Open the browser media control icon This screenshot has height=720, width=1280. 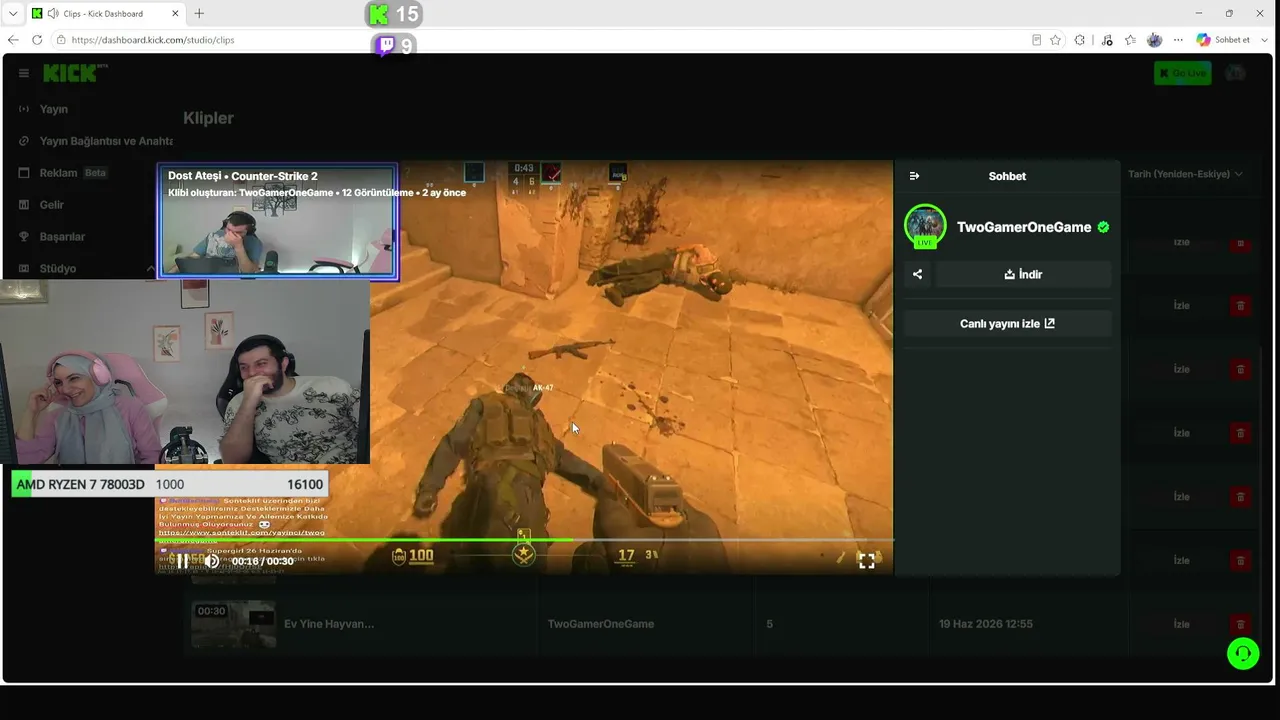coord(1106,40)
